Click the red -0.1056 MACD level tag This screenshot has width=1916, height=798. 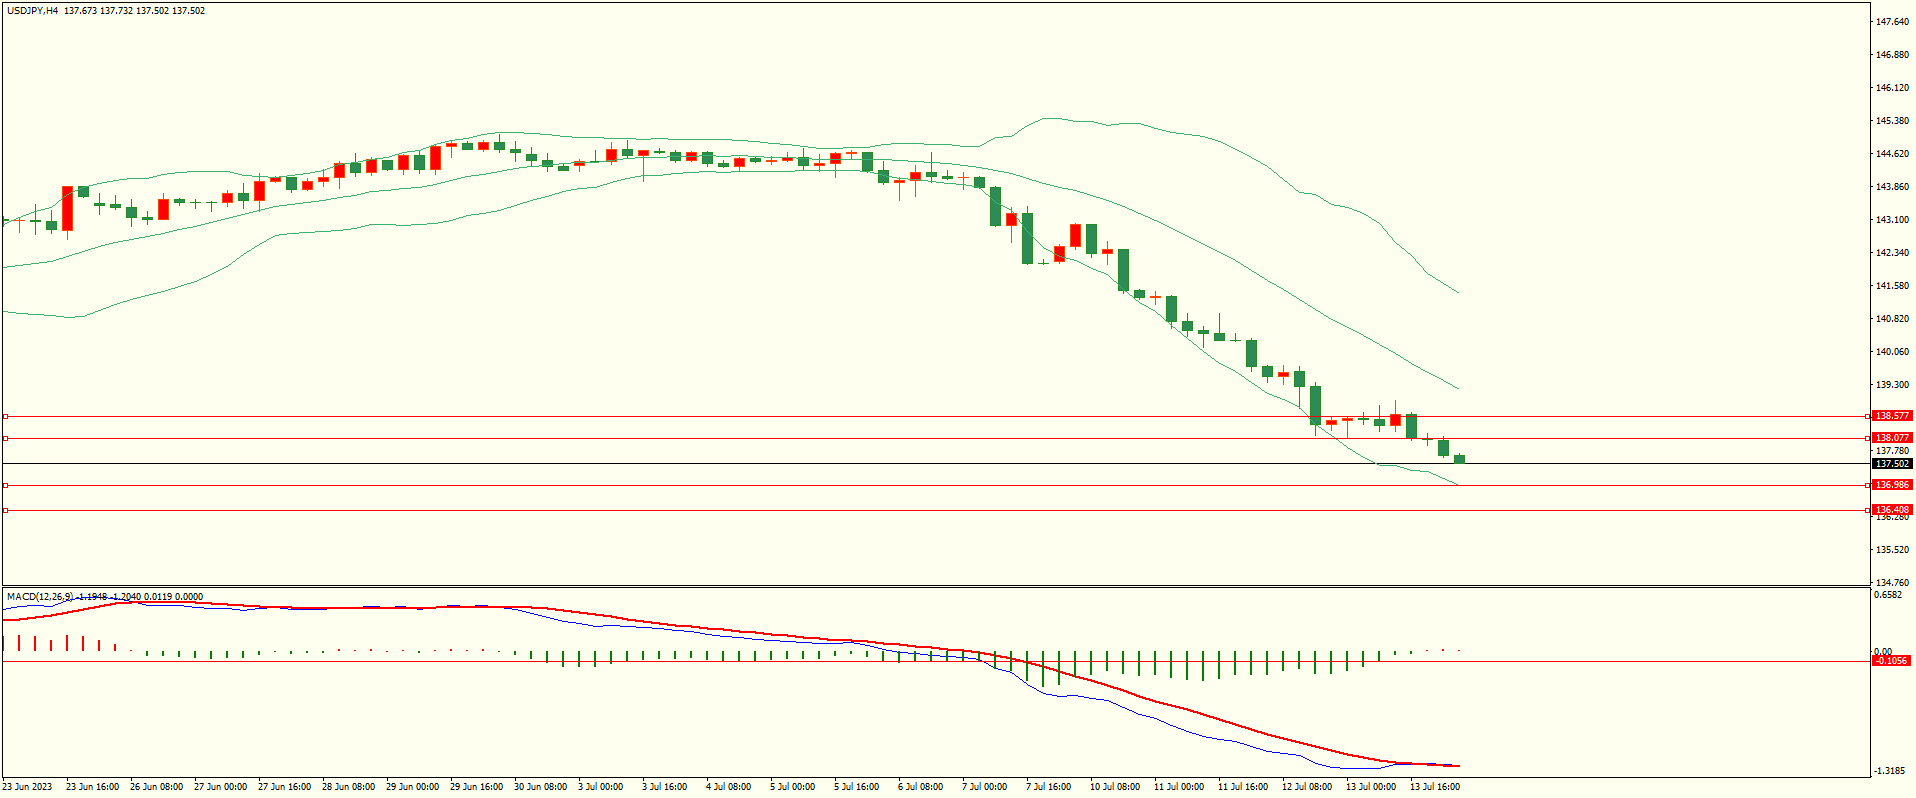coord(1892,661)
